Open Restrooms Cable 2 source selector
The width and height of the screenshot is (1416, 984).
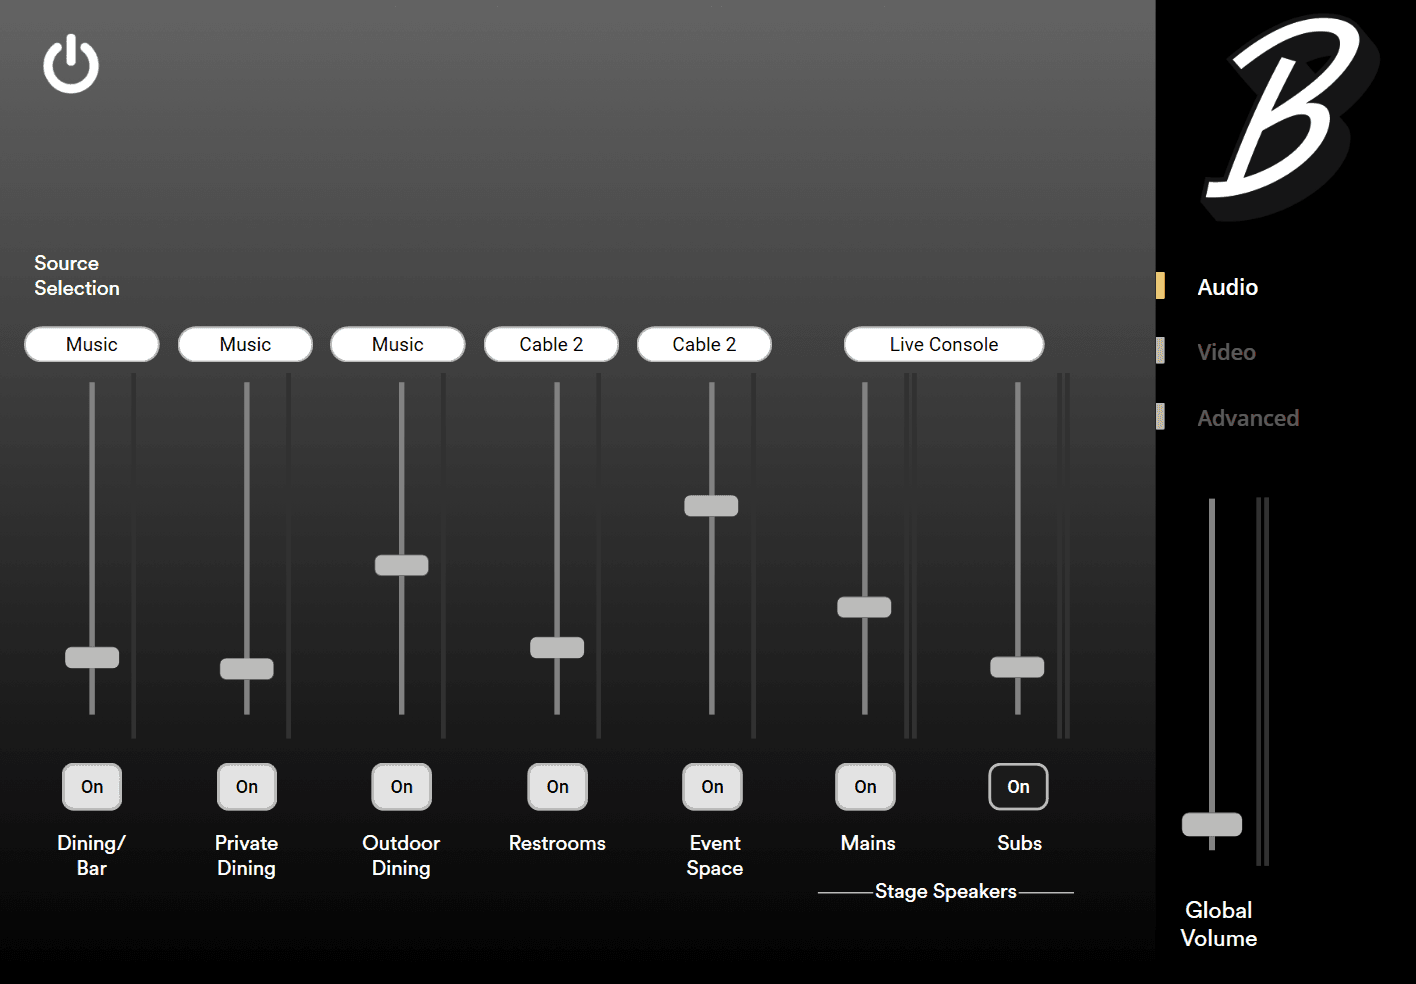coord(551,344)
